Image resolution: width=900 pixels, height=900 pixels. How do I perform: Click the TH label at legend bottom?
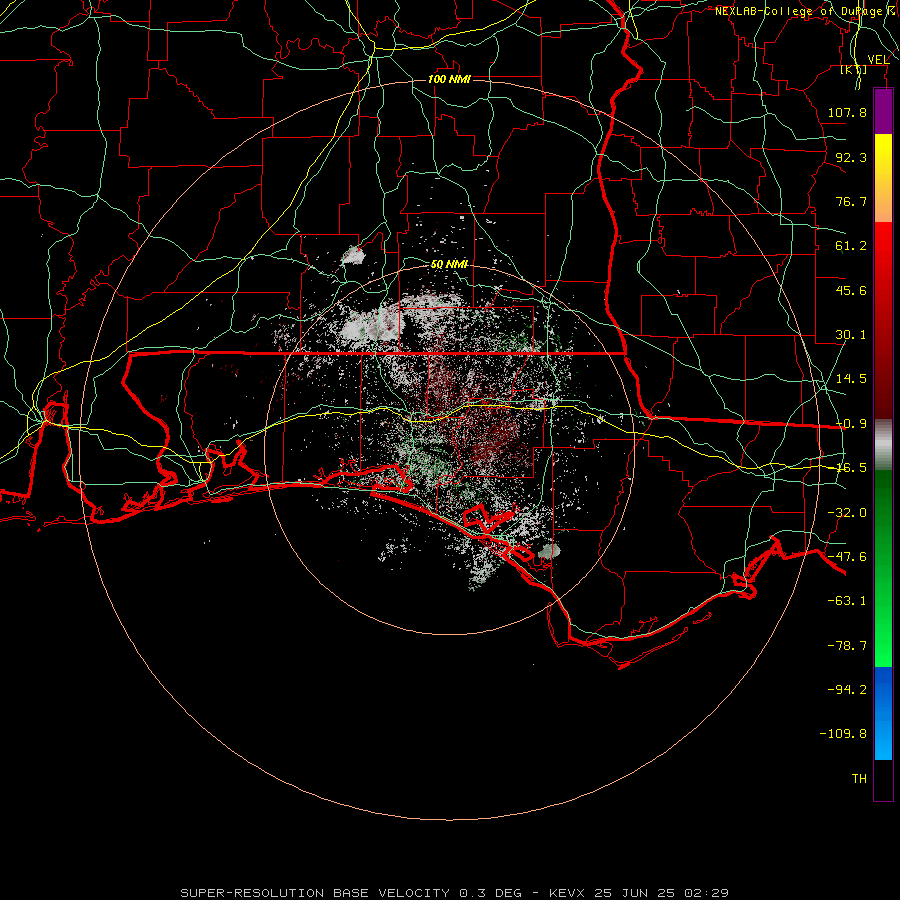coord(859,779)
